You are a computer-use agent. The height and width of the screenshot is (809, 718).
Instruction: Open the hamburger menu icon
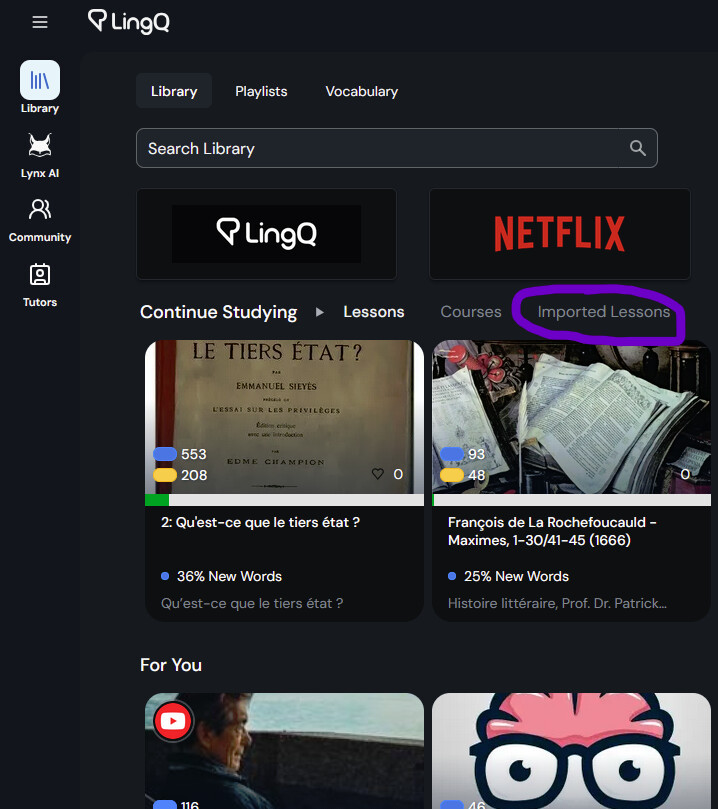pyautogui.click(x=40, y=22)
